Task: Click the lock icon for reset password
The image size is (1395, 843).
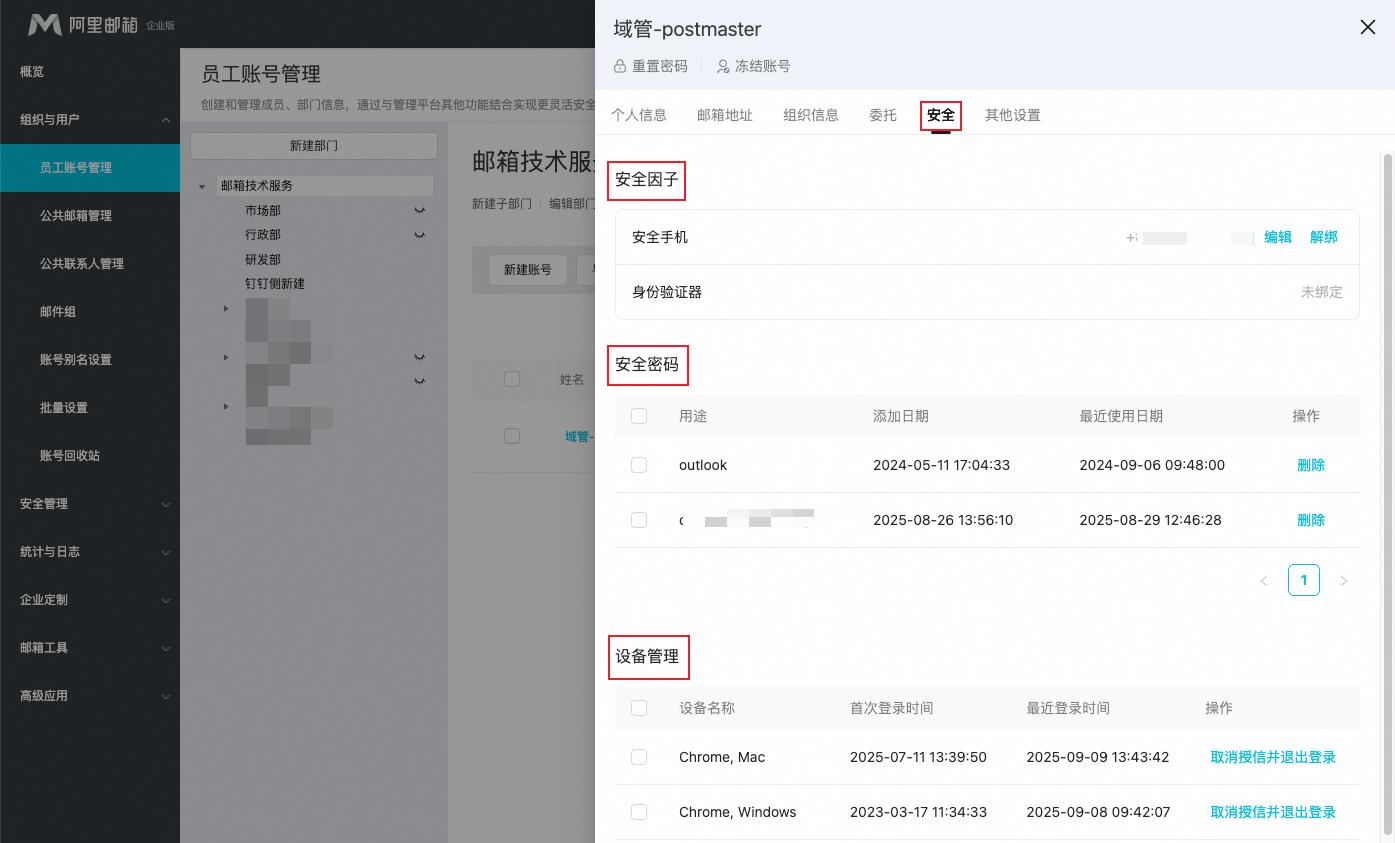Action: click(x=620, y=66)
